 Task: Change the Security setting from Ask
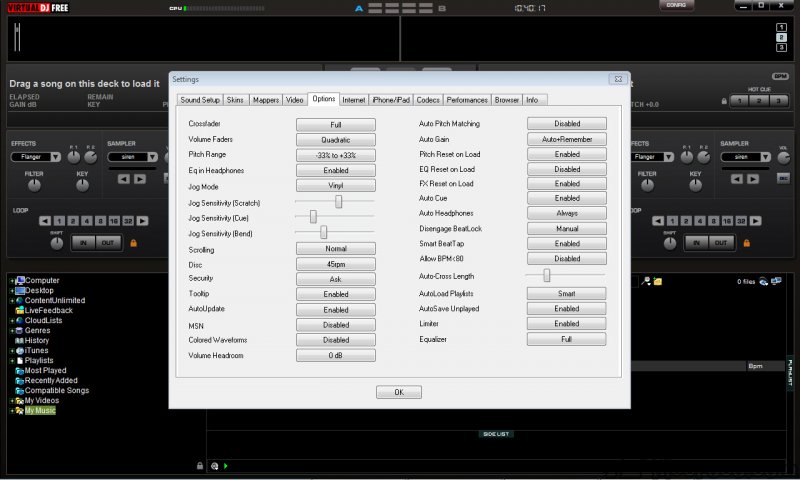point(336,279)
